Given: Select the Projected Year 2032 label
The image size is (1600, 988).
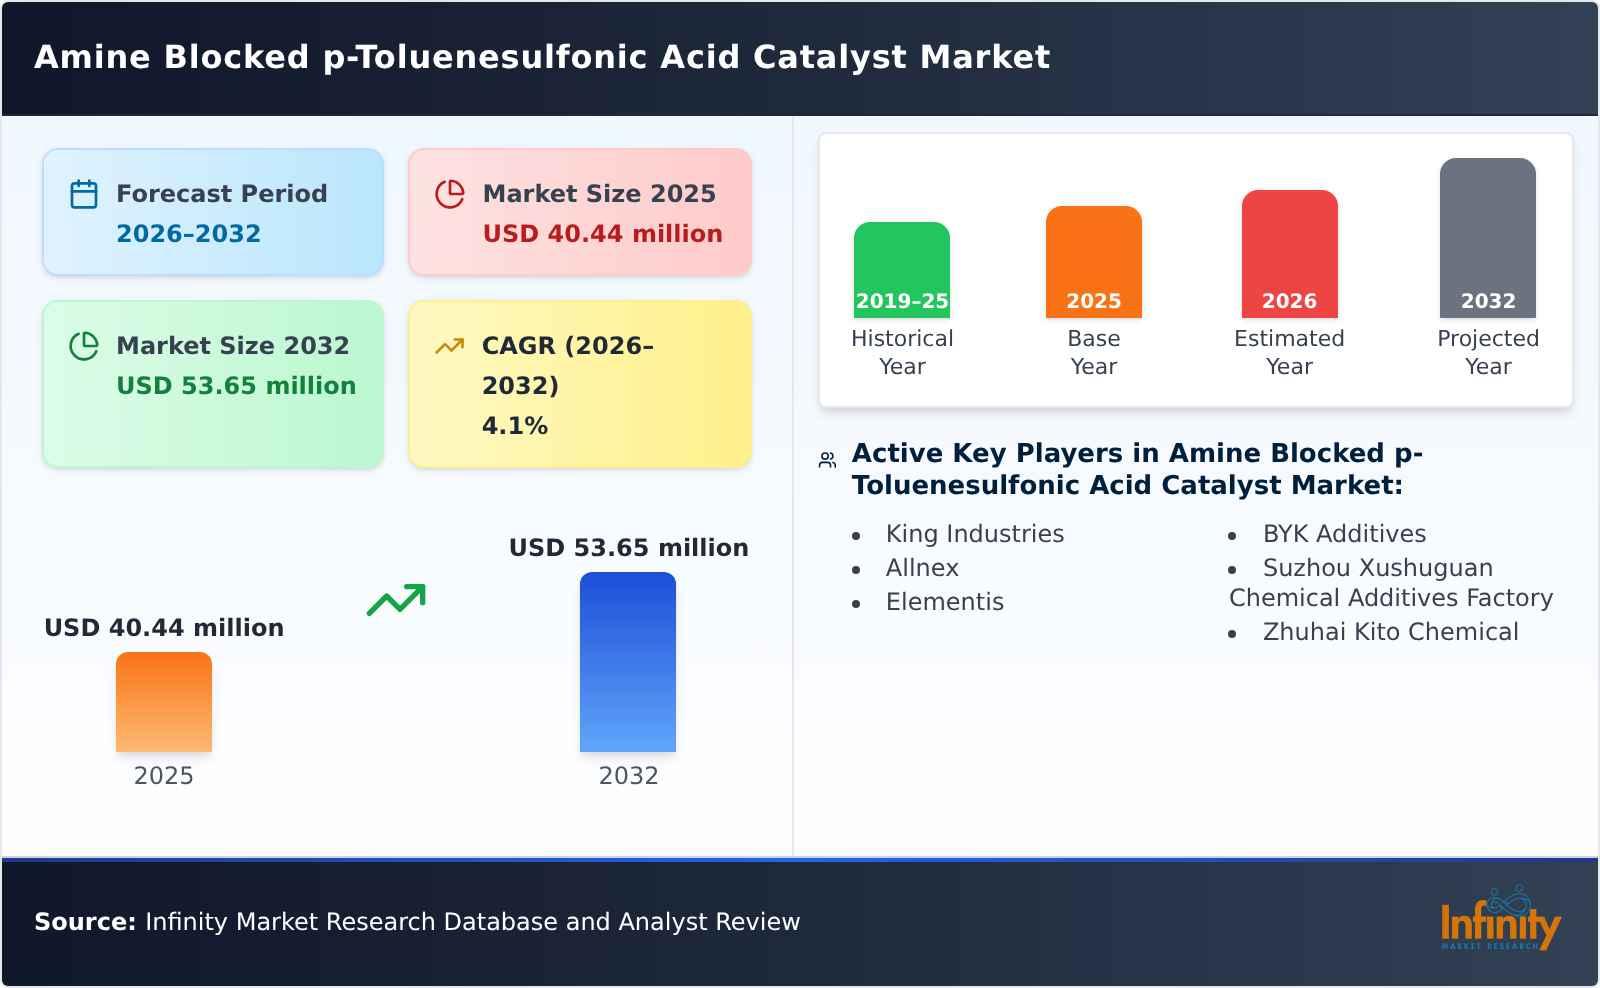Looking at the screenshot, I should [x=1487, y=352].
